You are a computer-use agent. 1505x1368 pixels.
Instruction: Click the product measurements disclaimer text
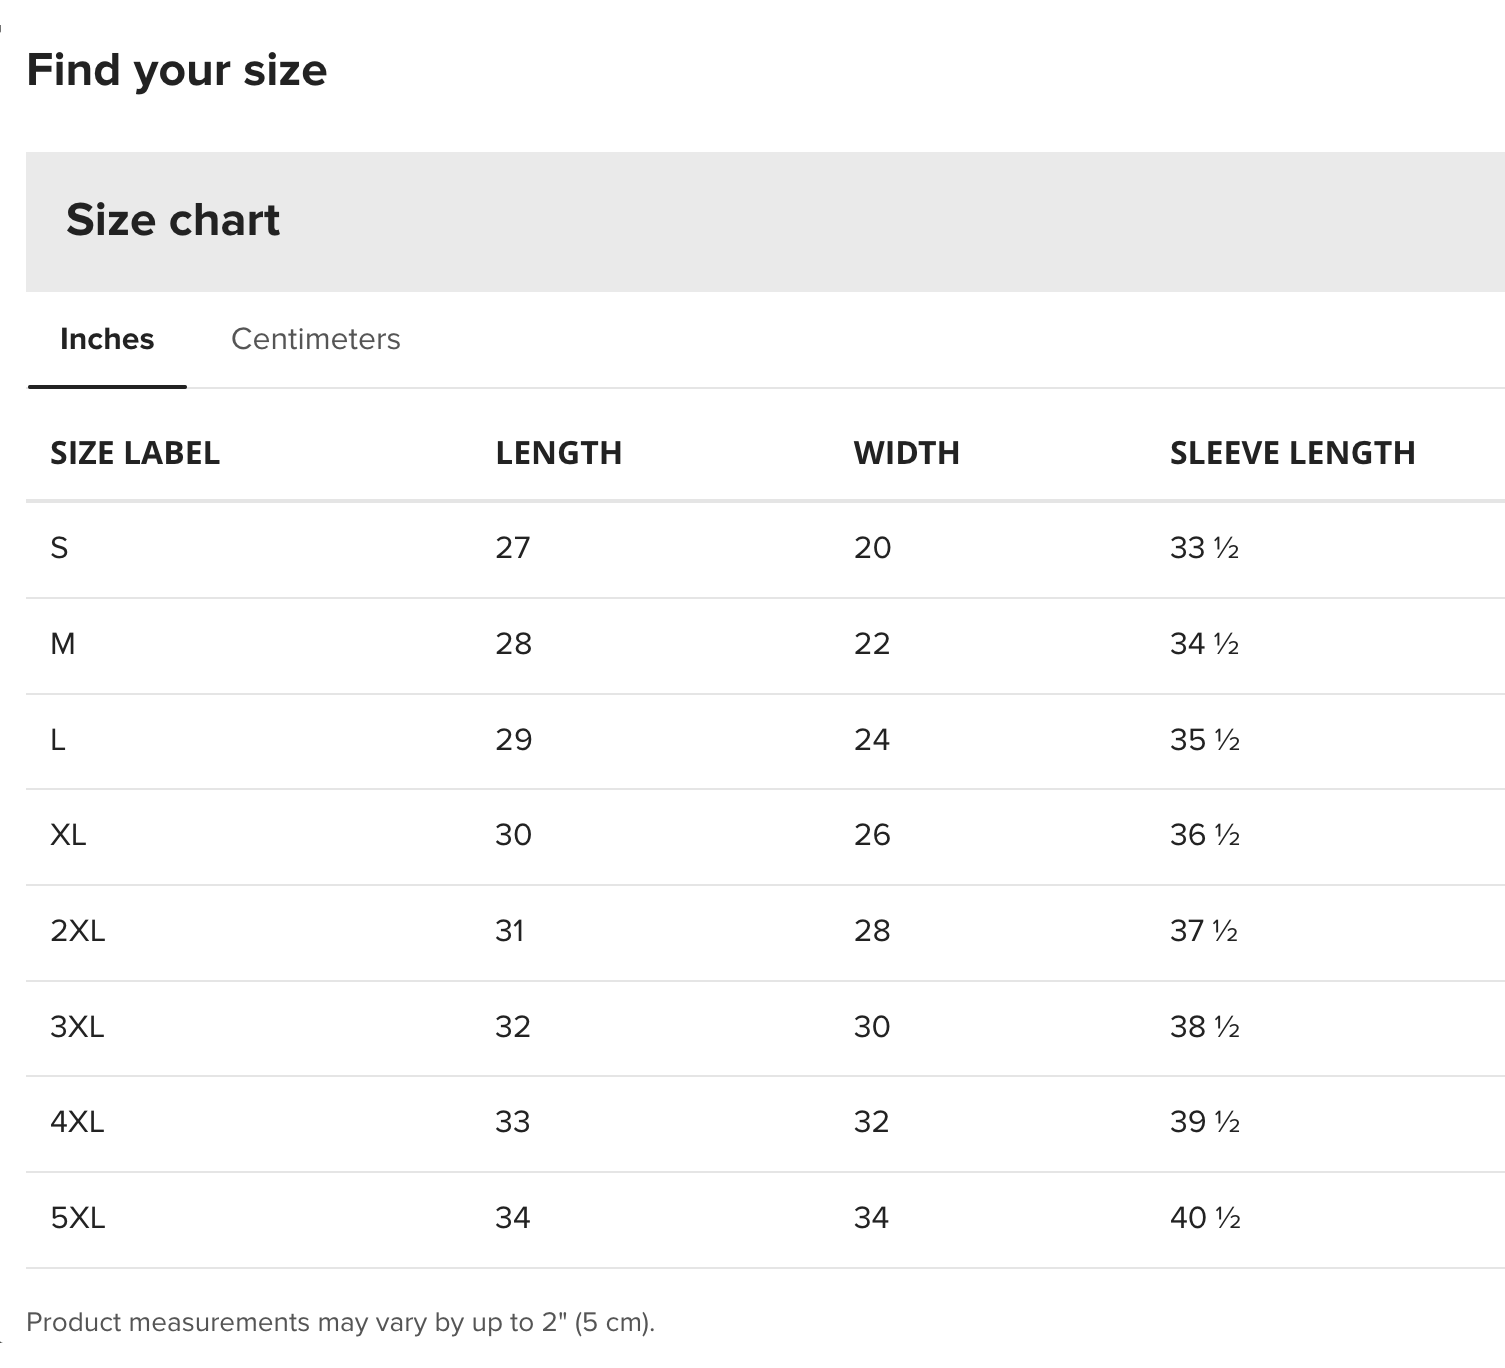click(x=340, y=1322)
